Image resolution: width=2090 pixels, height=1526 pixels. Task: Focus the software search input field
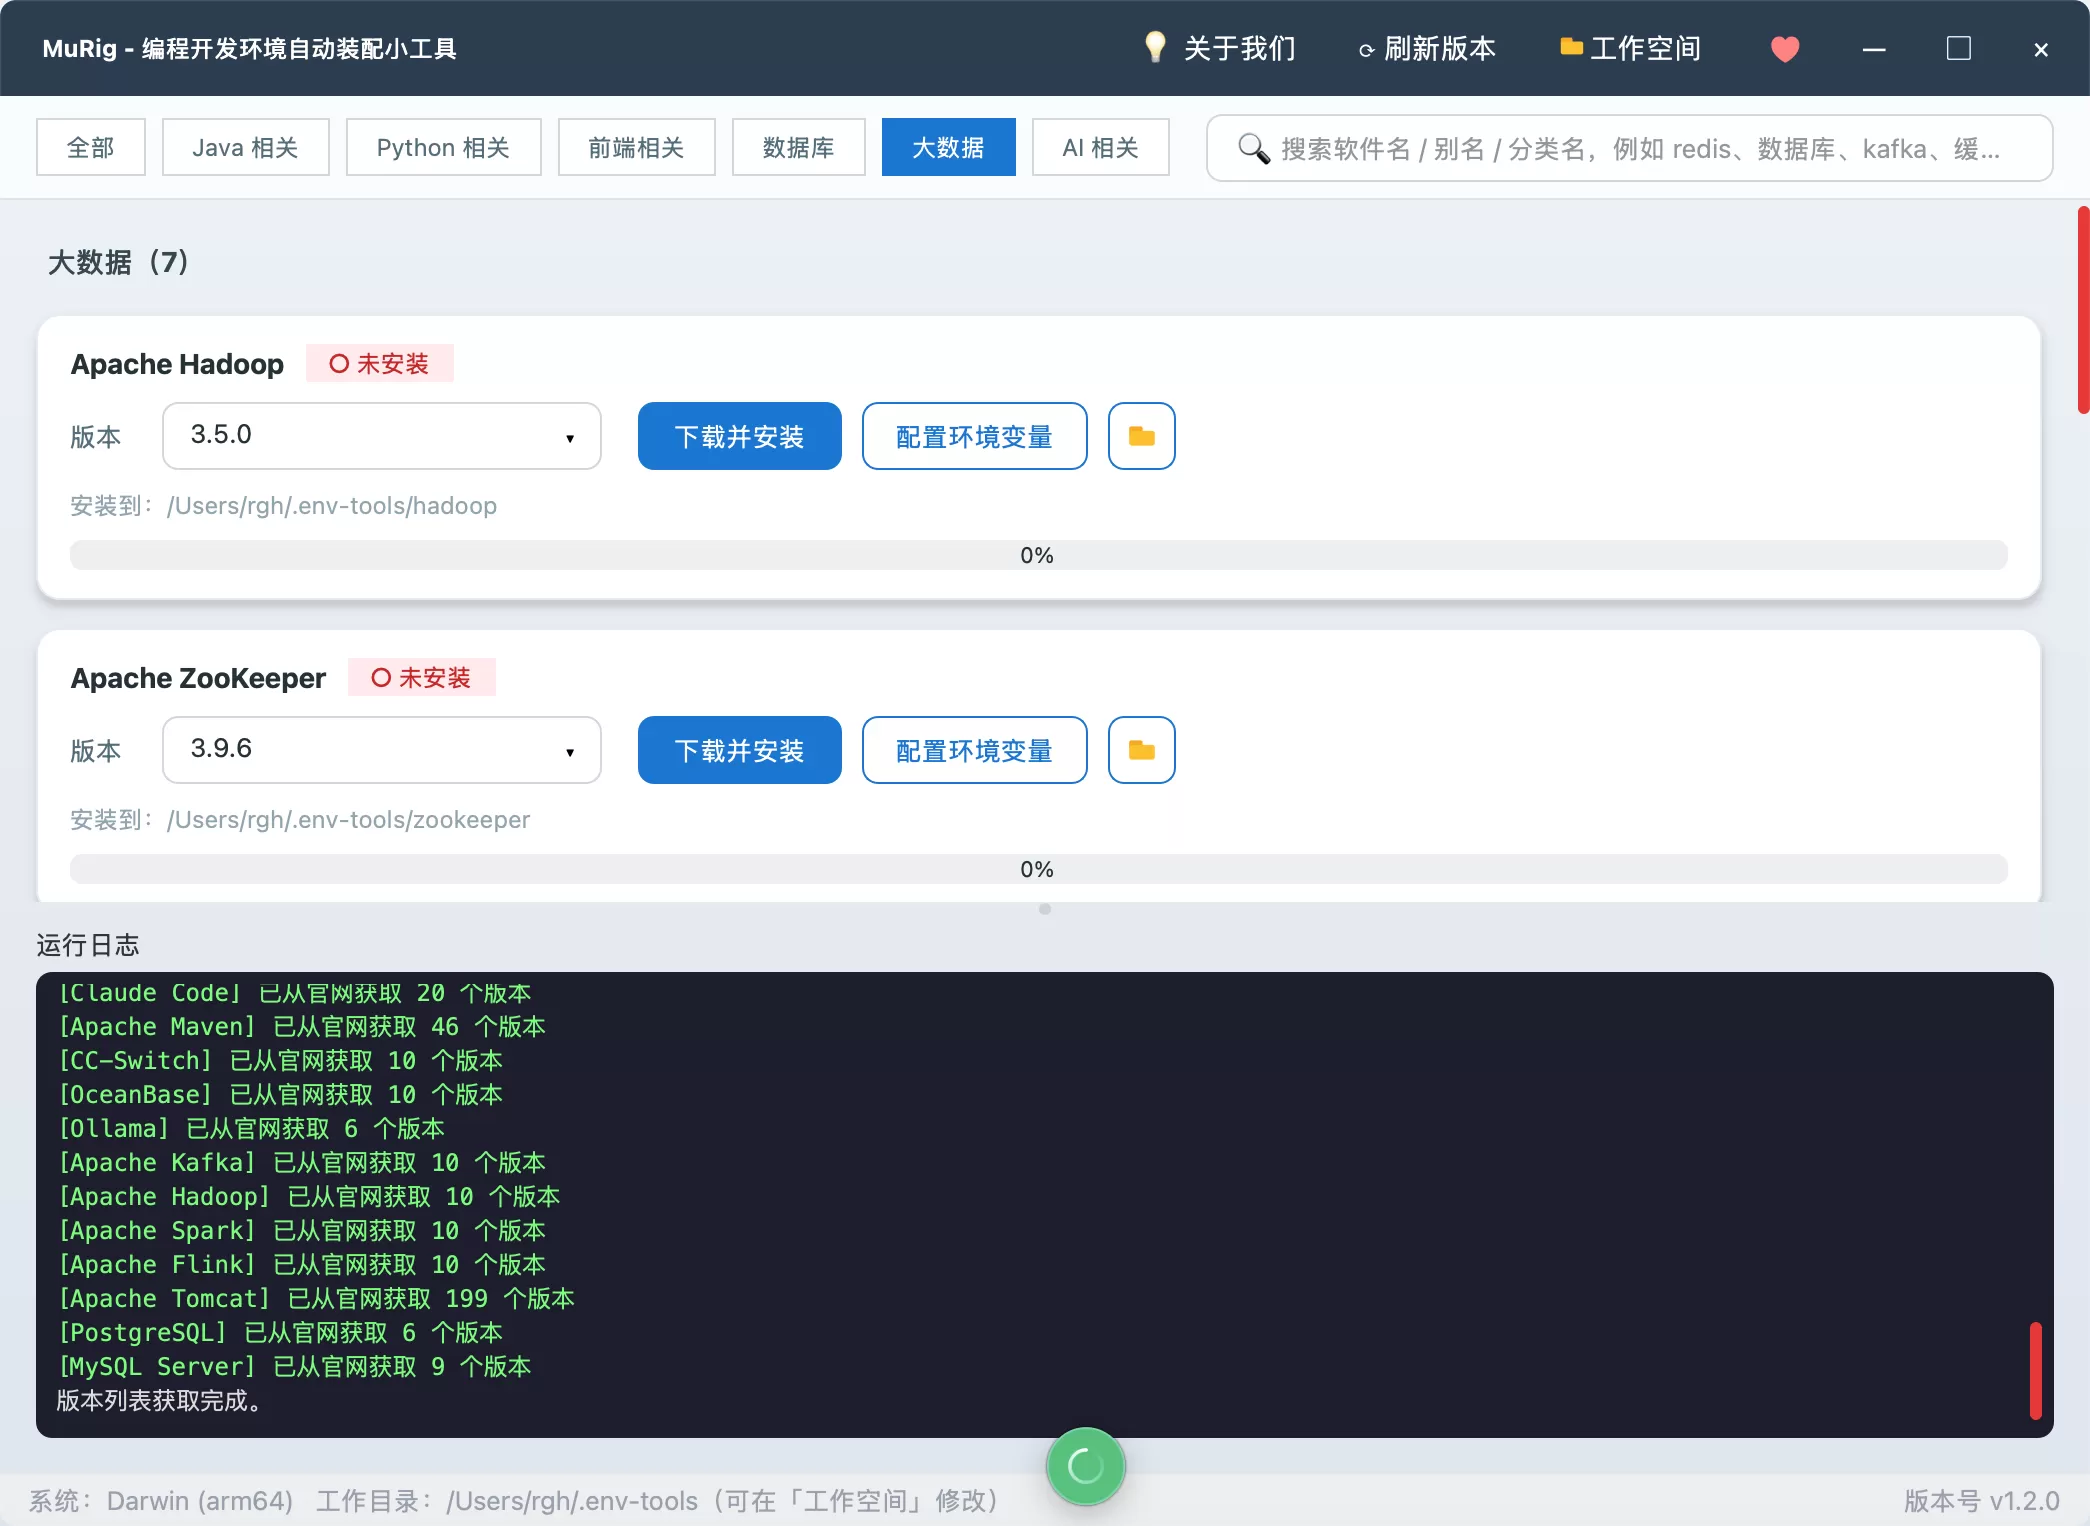[x=1630, y=148]
